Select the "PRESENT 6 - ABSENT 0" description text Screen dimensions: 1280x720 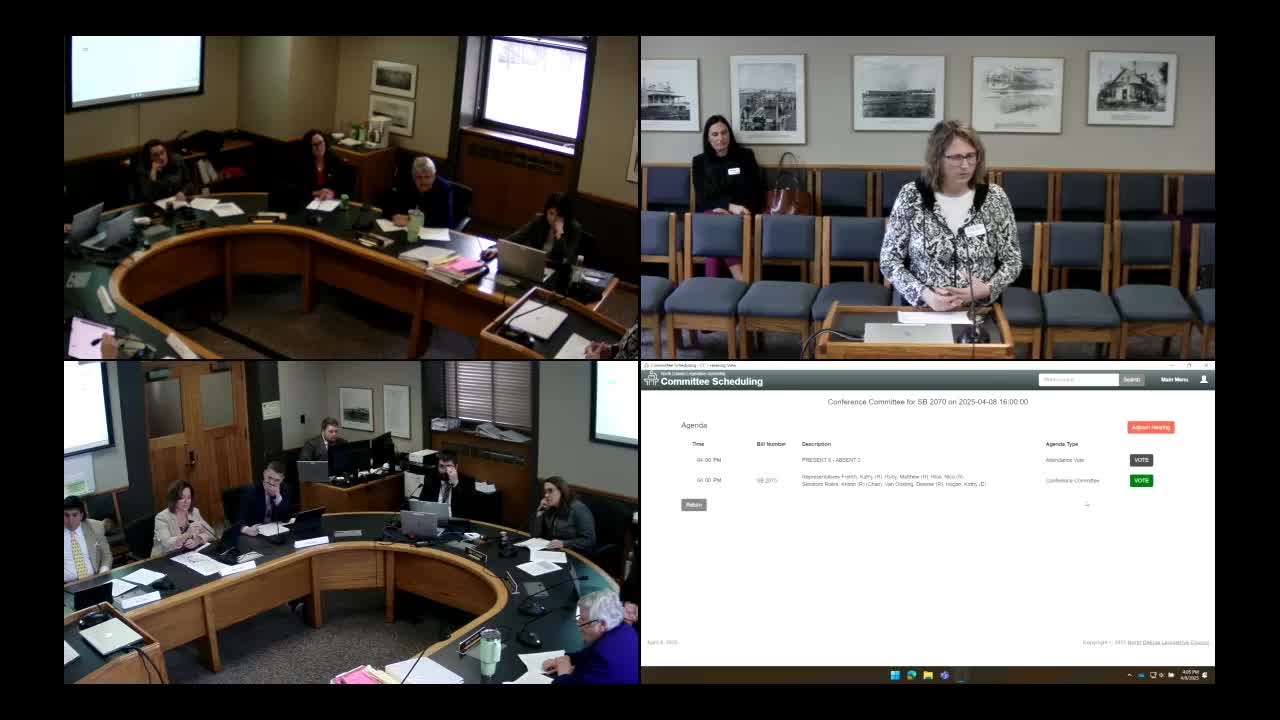pyautogui.click(x=831, y=460)
